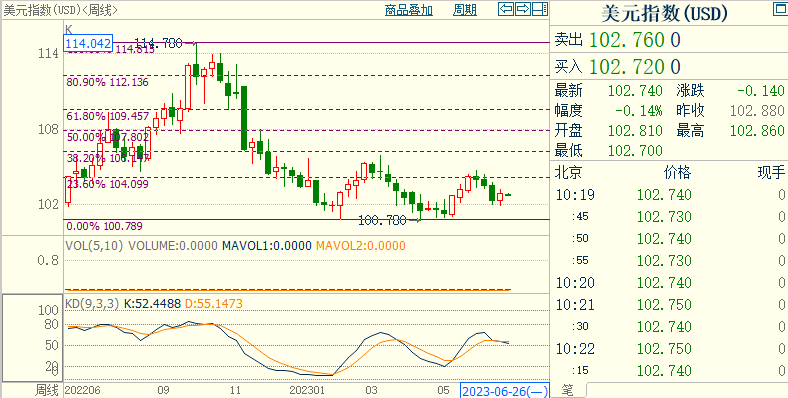Image resolution: width=788 pixels, height=398 pixels.
Task: Click the 114.780 high price marker
Action: 159,44
